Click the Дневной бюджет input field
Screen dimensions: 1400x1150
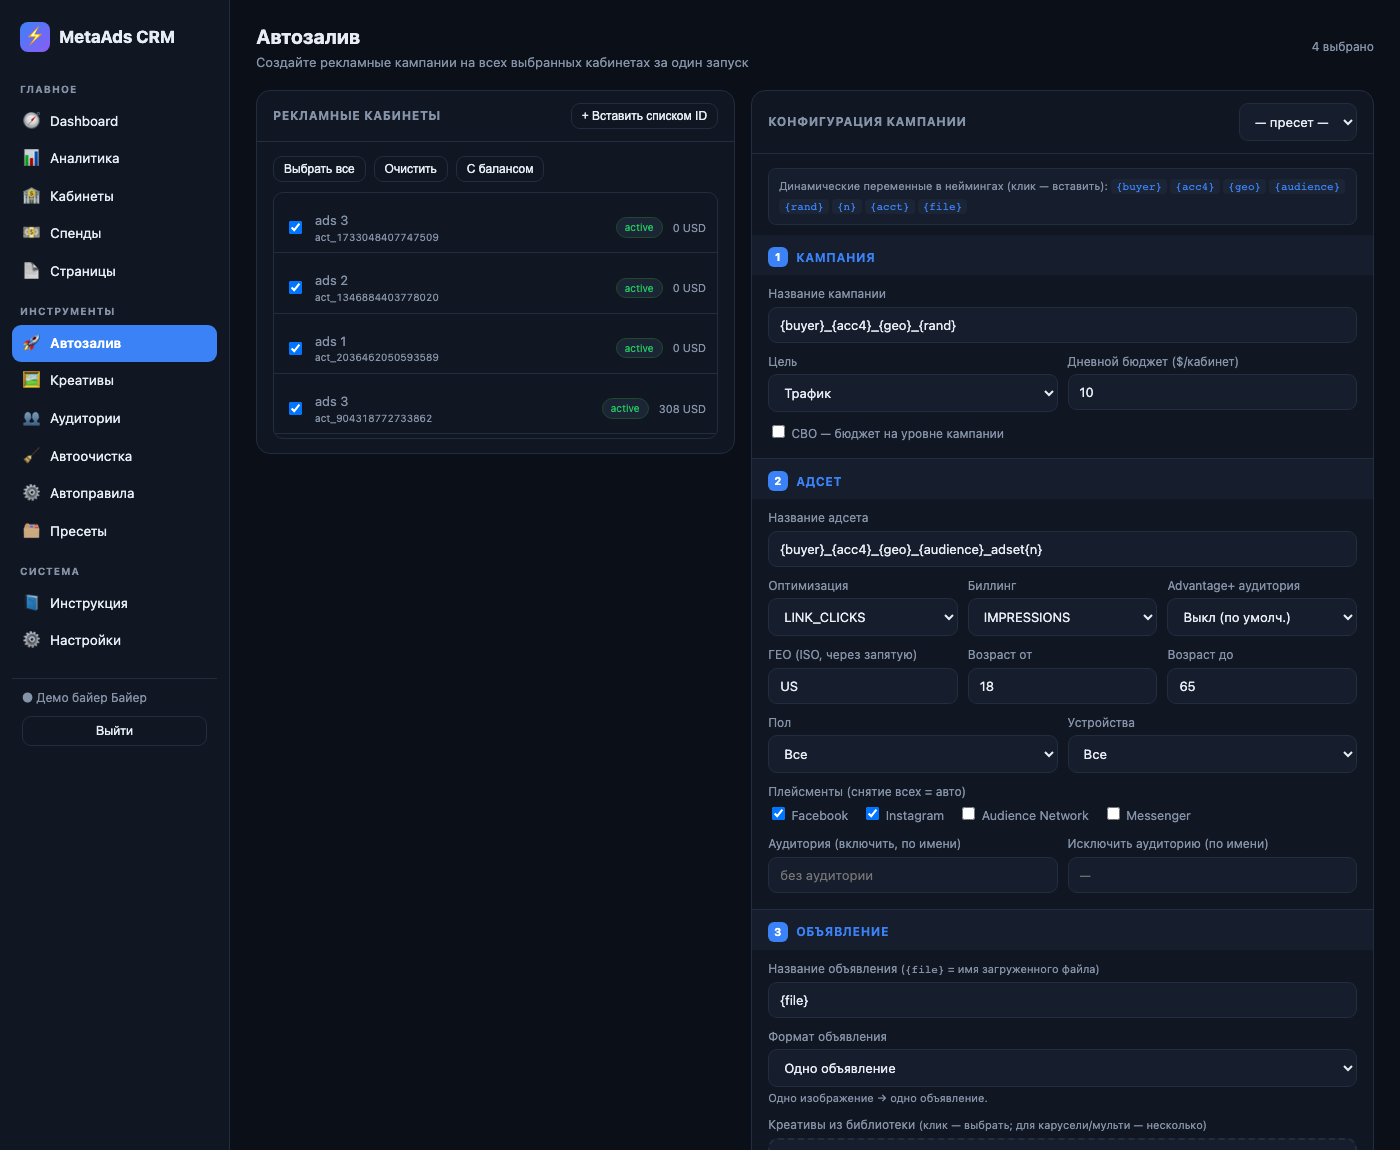coord(1212,392)
